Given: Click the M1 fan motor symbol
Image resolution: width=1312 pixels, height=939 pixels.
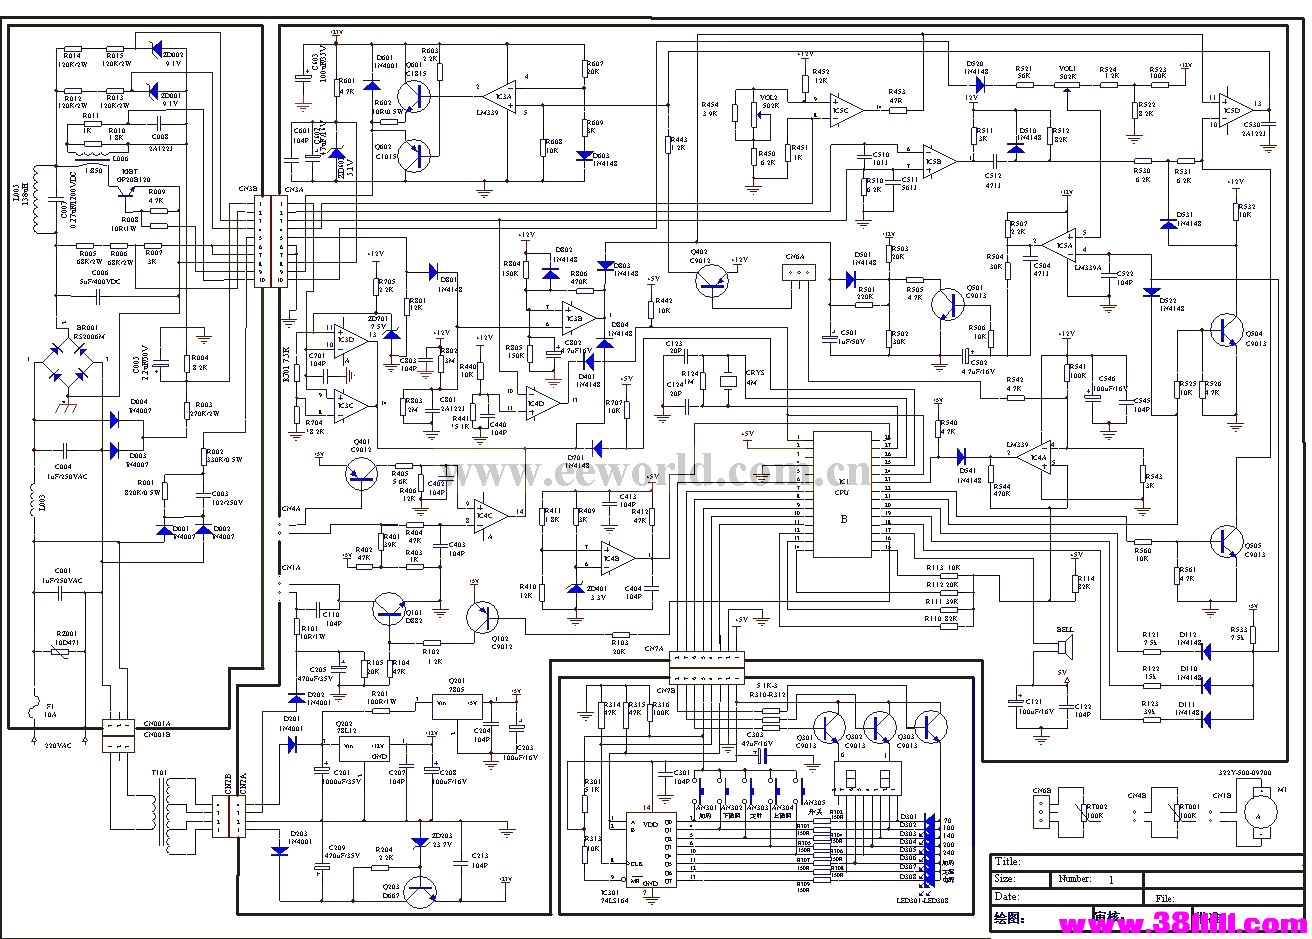Looking at the screenshot, I should point(1259,813).
